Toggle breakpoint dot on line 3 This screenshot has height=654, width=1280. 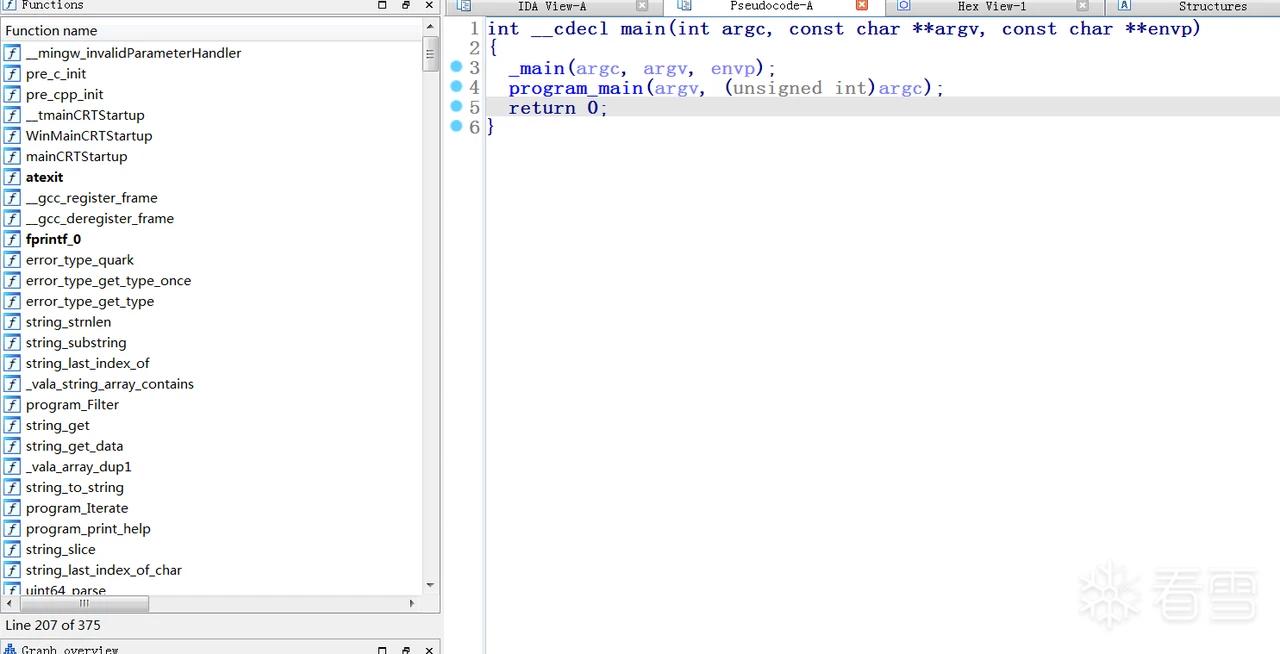456,67
